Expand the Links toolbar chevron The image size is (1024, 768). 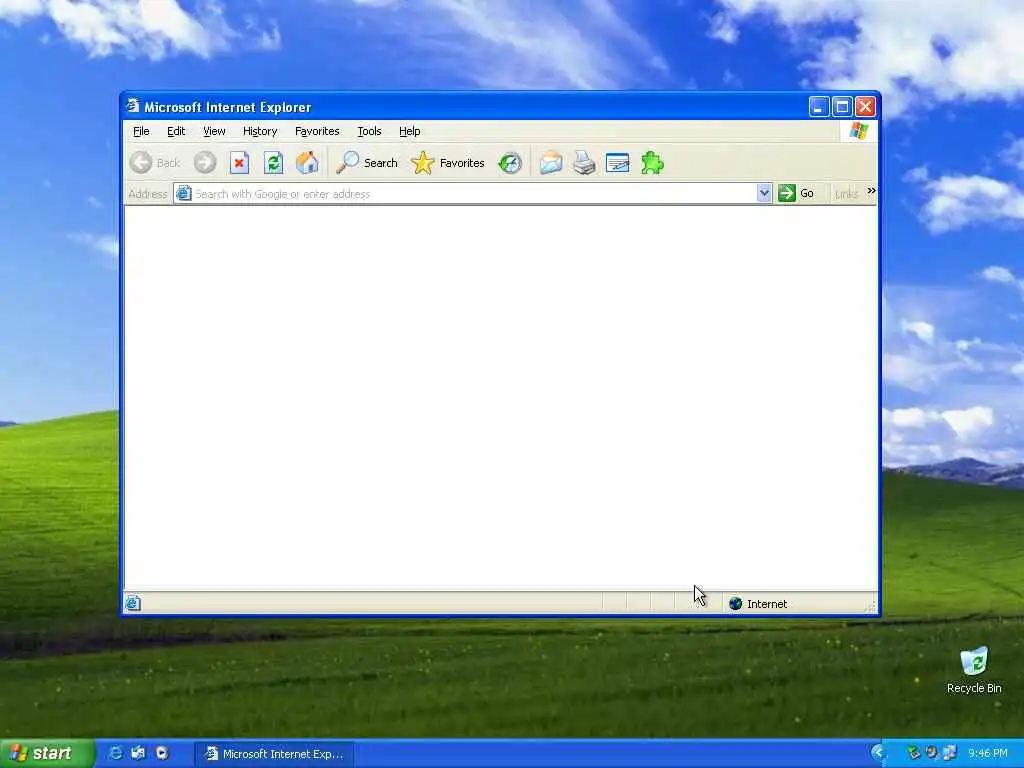point(871,191)
